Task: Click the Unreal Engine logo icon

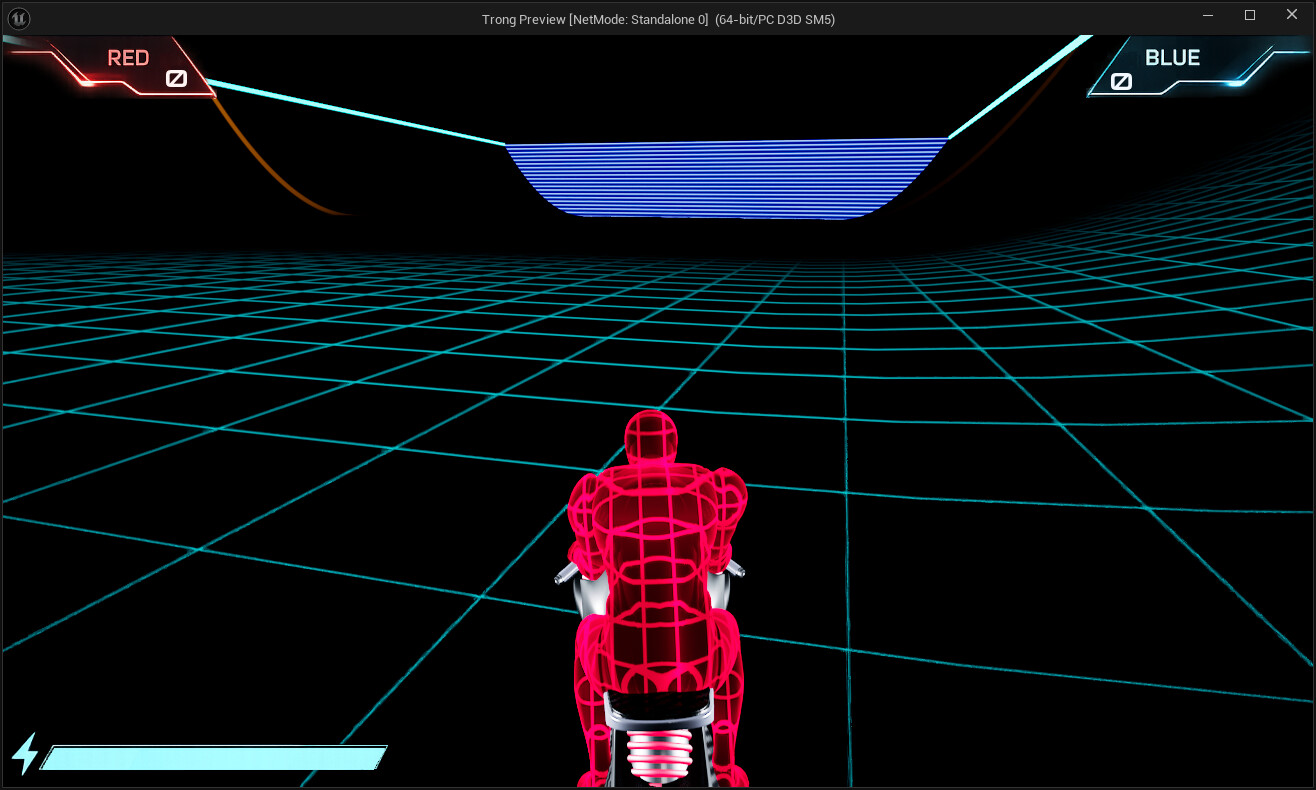Action: 19,18
